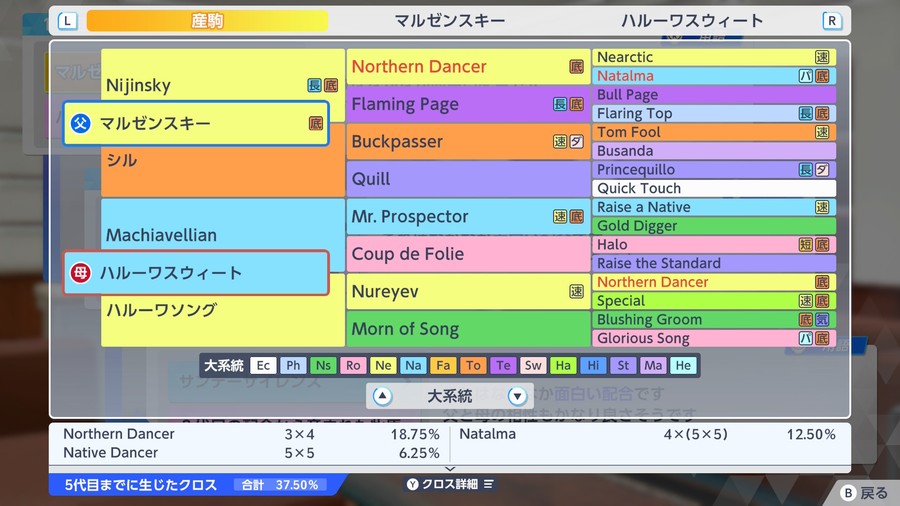Click the St lineage color swatch
This screenshot has height=506, width=900.
pyautogui.click(x=623, y=365)
